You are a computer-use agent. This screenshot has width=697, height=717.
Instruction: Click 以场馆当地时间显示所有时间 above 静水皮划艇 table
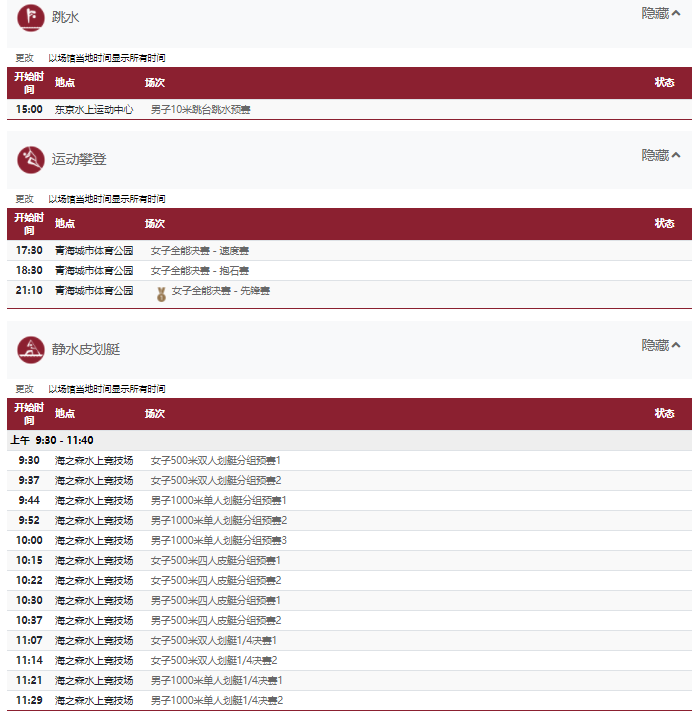[x=107, y=389]
